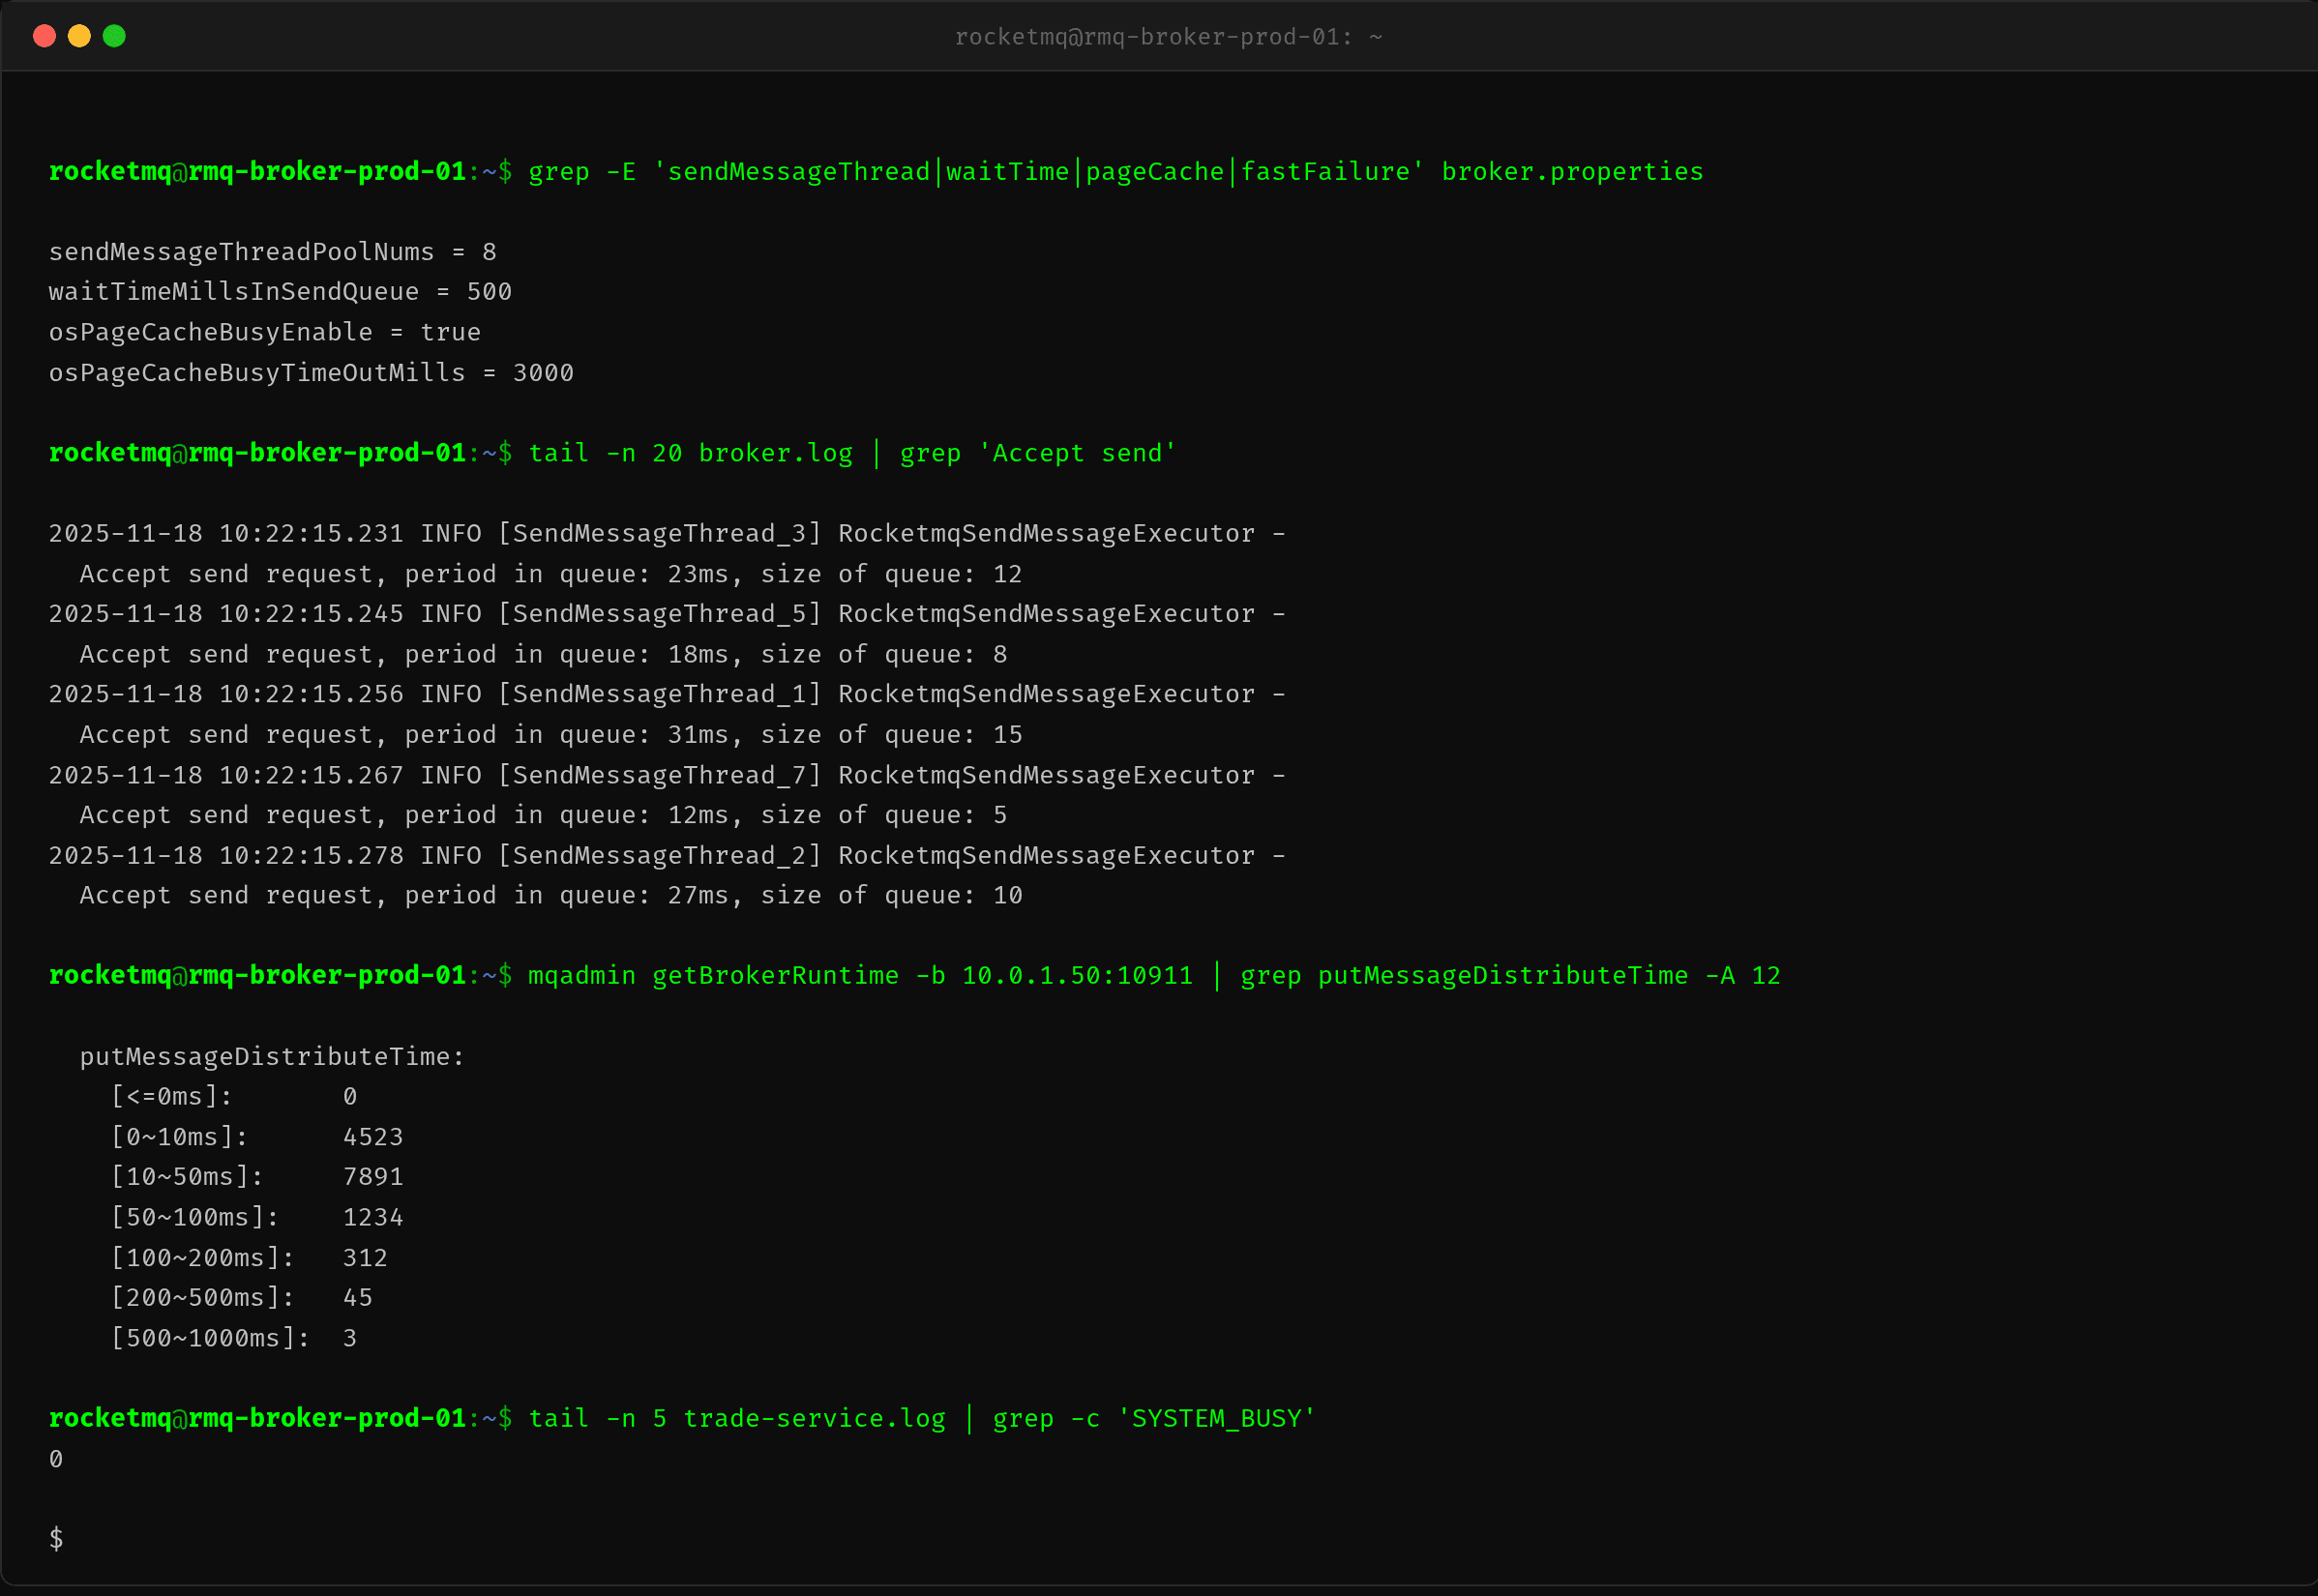Screen dimensions: 2318x1596
Task: Select the waitTimeMillsInSendQueue = 500 line
Action: (x=280, y=292)
